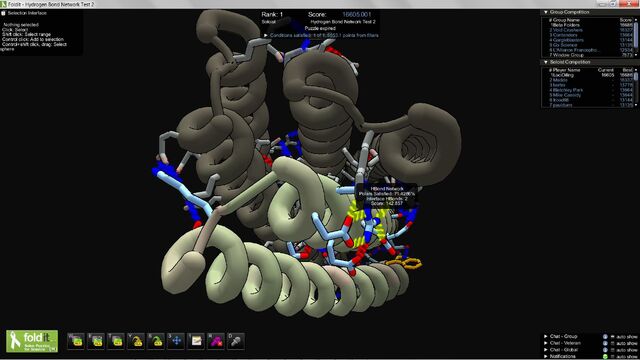Click the Selection Interface panel header
This screenshot has width=640, height=360.
click(x=24, y=13)
